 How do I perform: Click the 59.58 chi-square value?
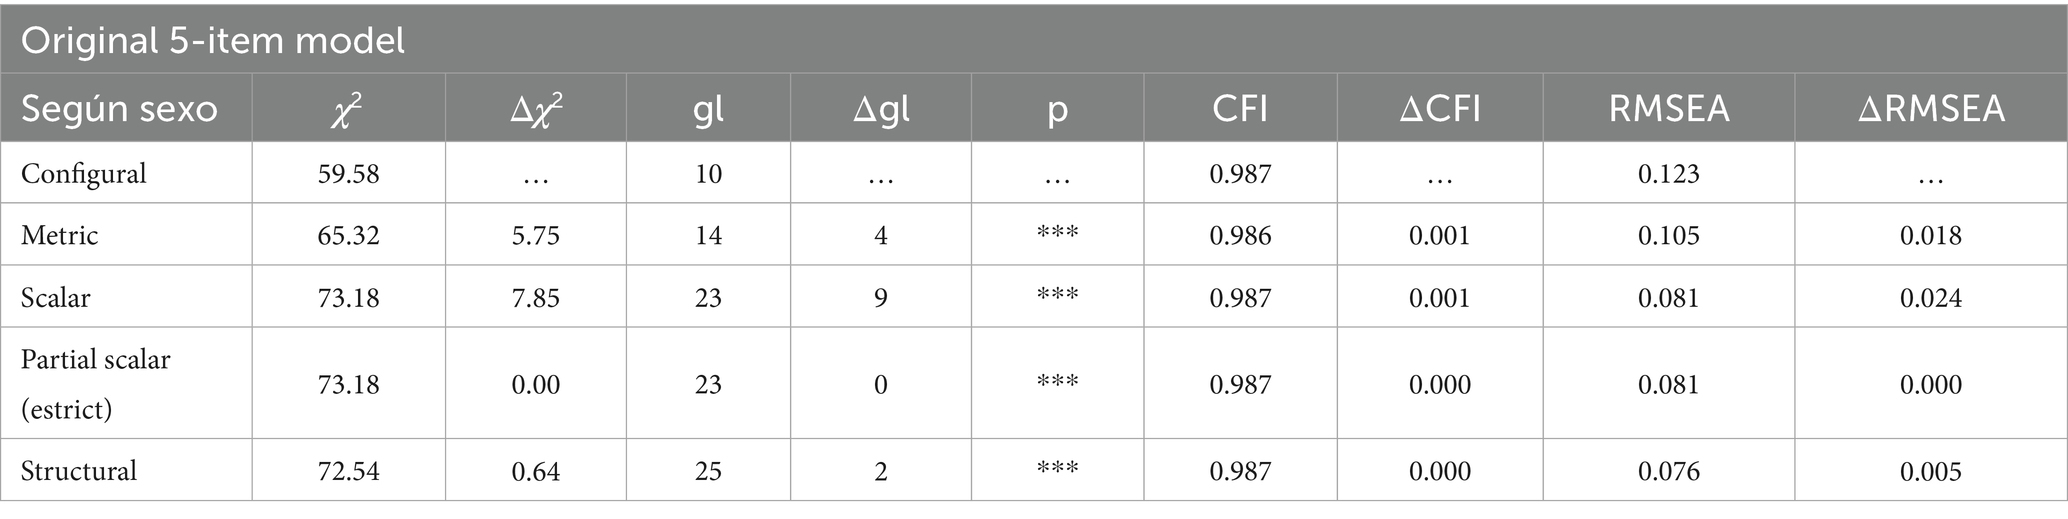coord(348,174)
